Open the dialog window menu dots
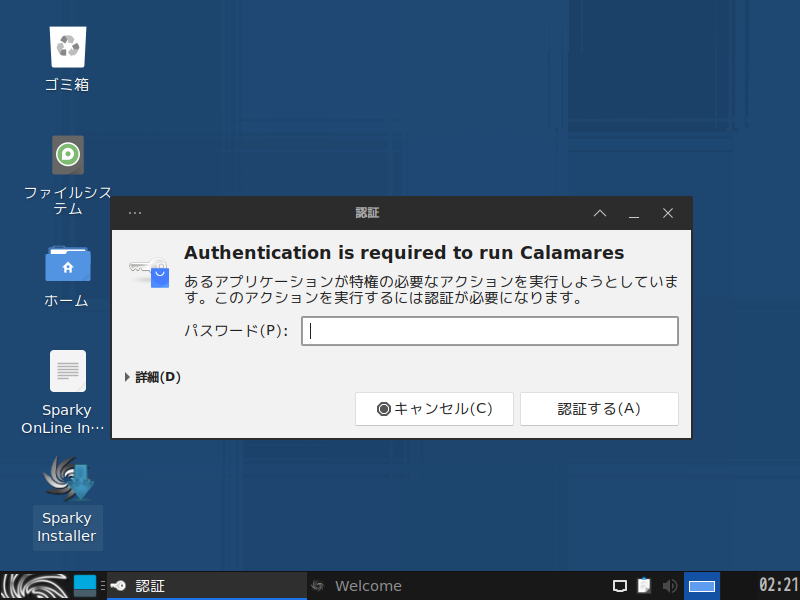This screenshot has width=800, height=600. click(x=135, y=213)
